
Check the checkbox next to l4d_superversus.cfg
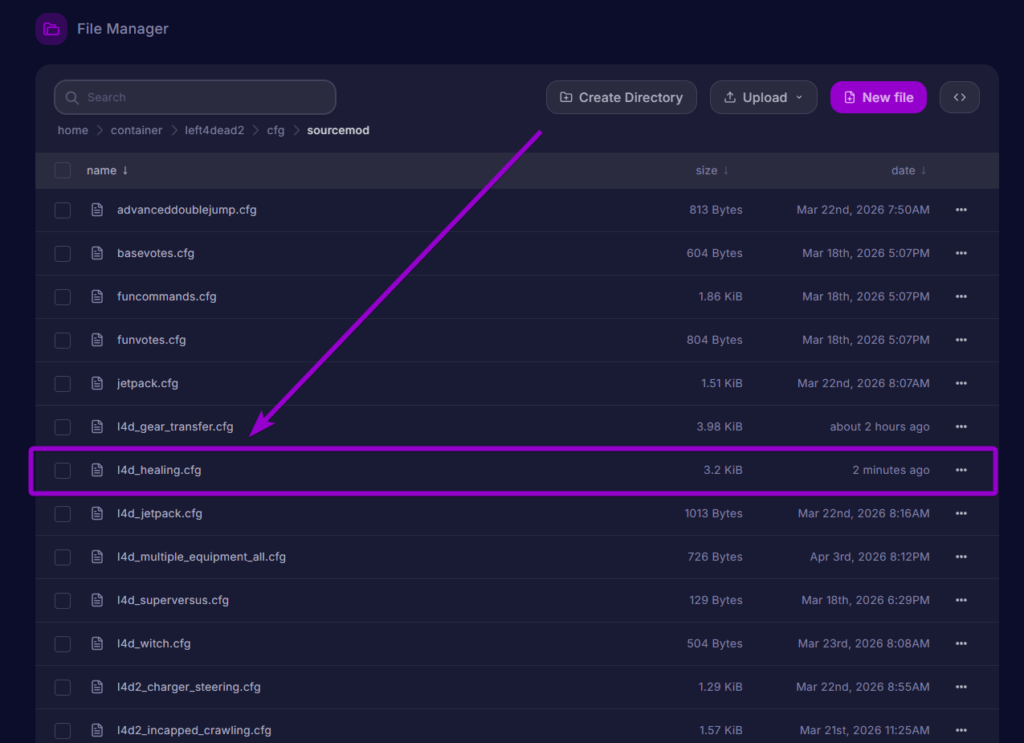[x=62, y=600]
